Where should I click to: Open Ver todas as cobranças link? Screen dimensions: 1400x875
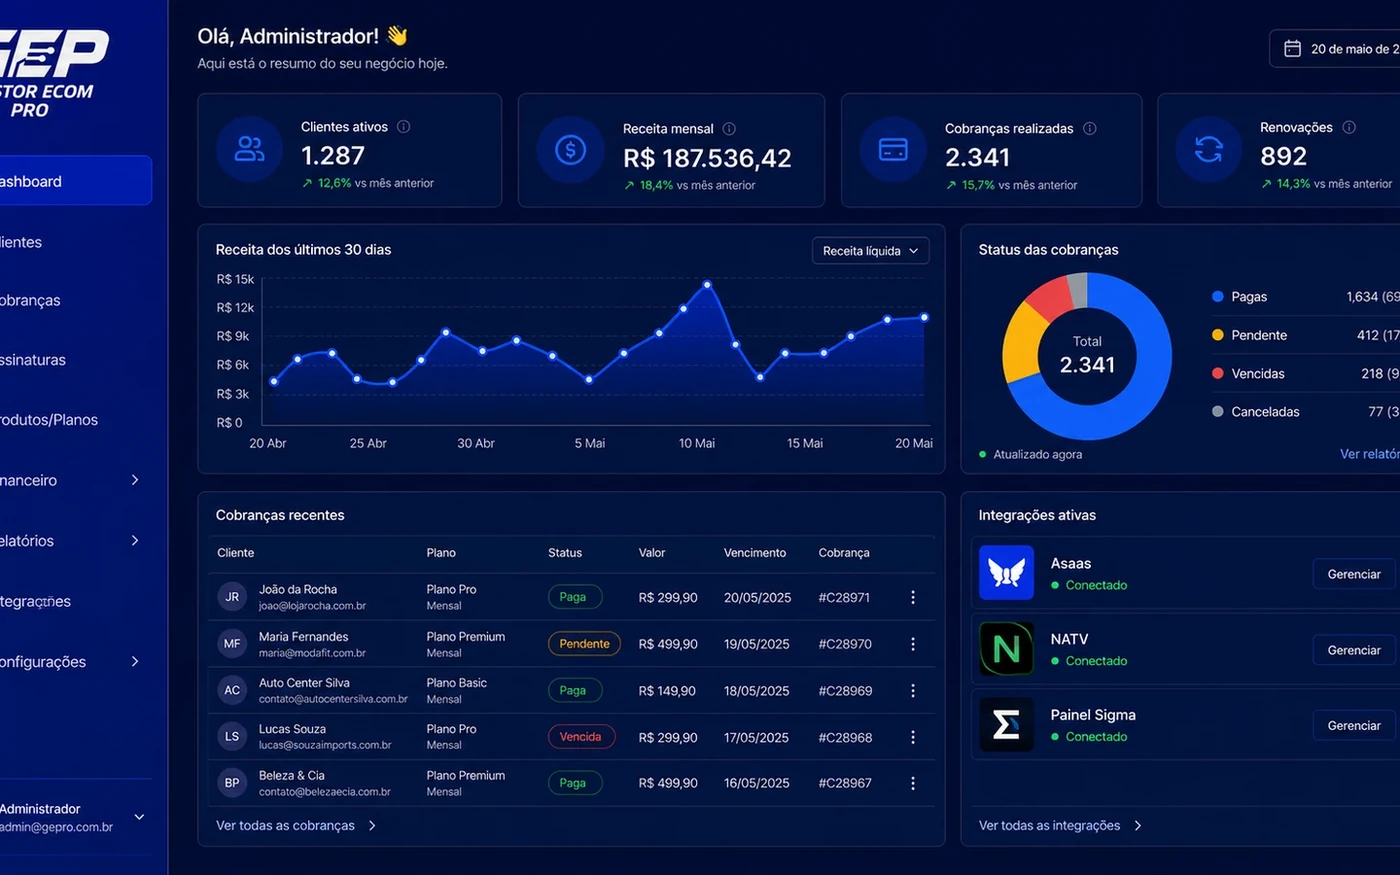pos(296,825)
